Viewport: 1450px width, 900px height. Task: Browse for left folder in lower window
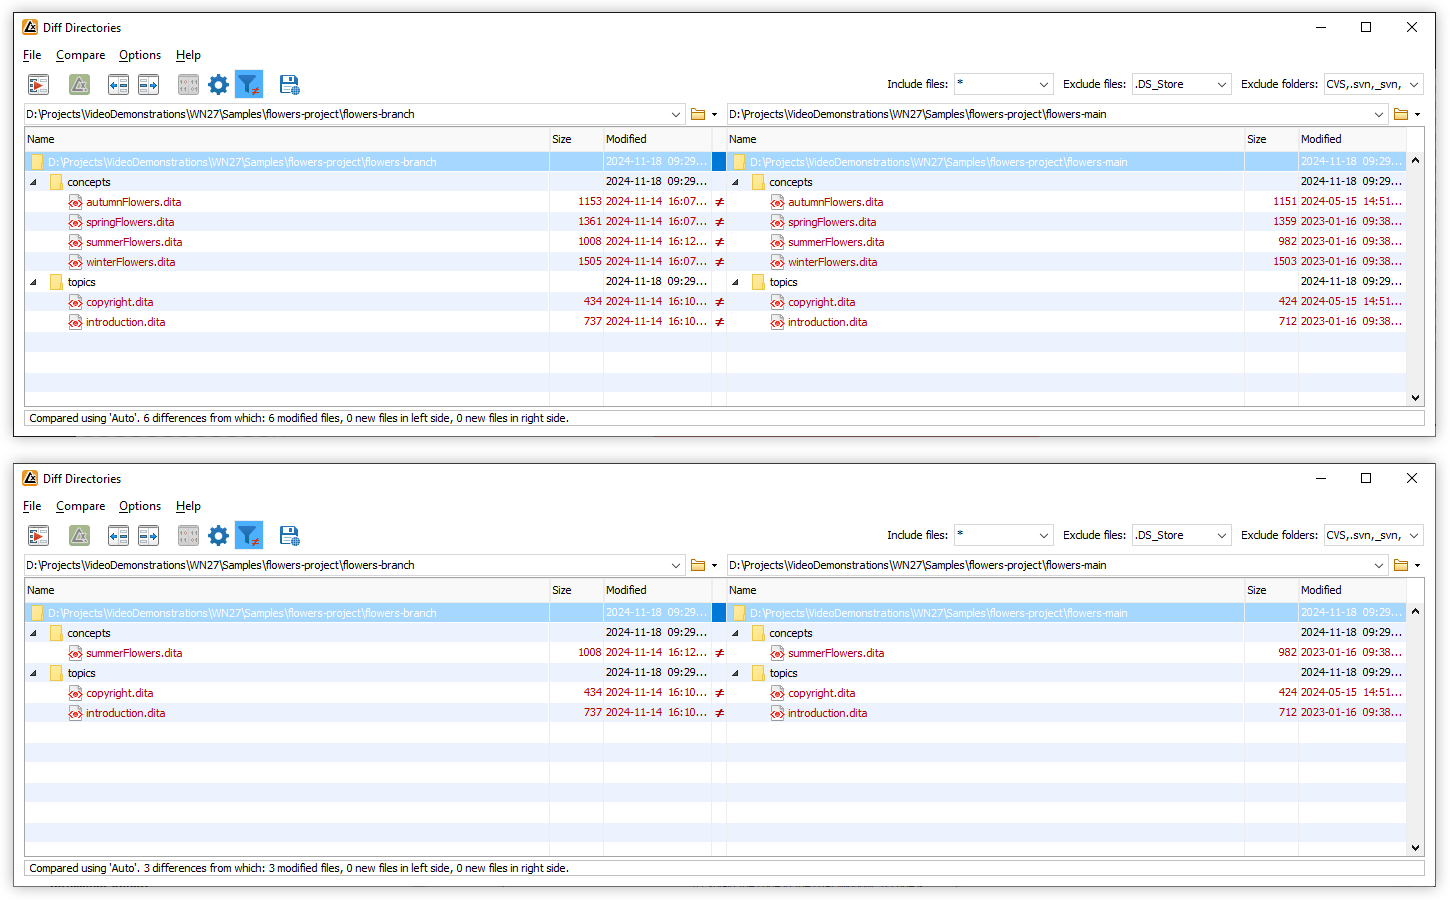pos(698,565)
